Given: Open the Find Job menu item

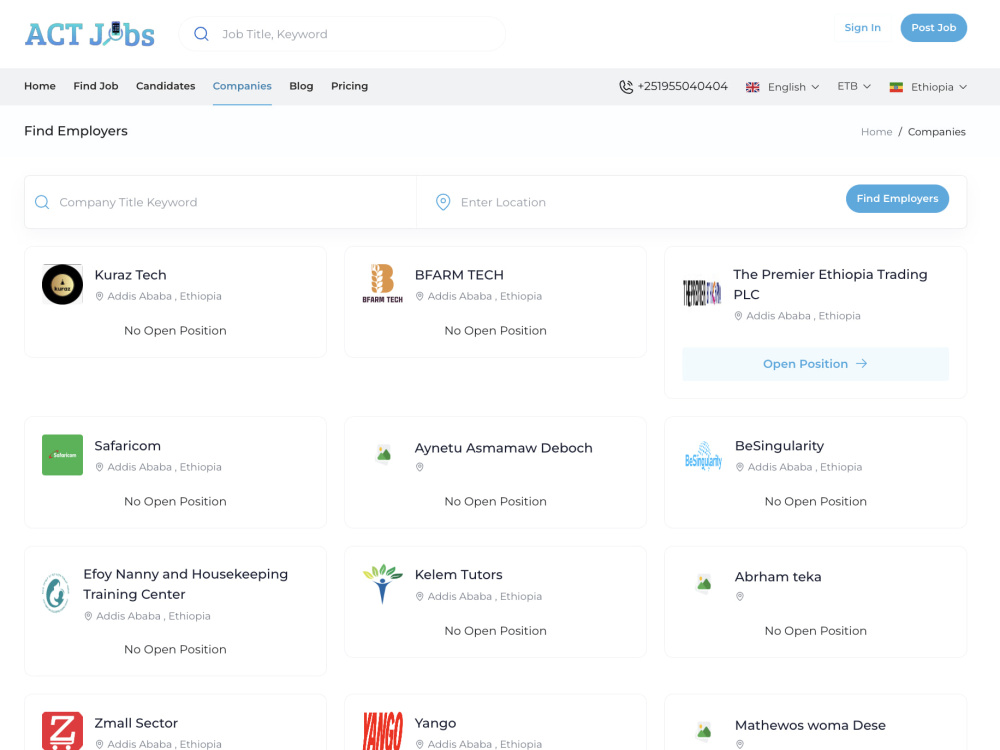Looking at the screenshot, I should 96,86.
